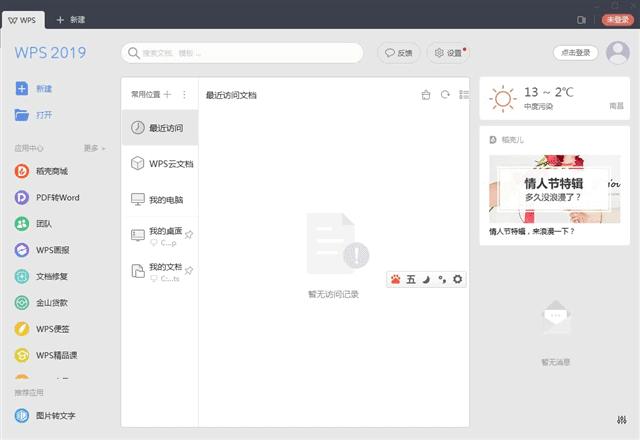Click the icon left of login badge
Image resolution: width=640 pixels, height=440 pixels.
[581, 20]
